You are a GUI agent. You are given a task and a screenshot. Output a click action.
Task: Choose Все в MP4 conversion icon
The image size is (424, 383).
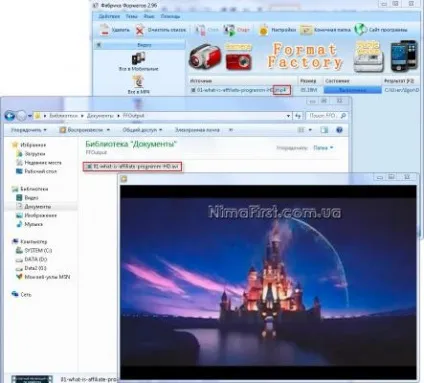point(138,81)
